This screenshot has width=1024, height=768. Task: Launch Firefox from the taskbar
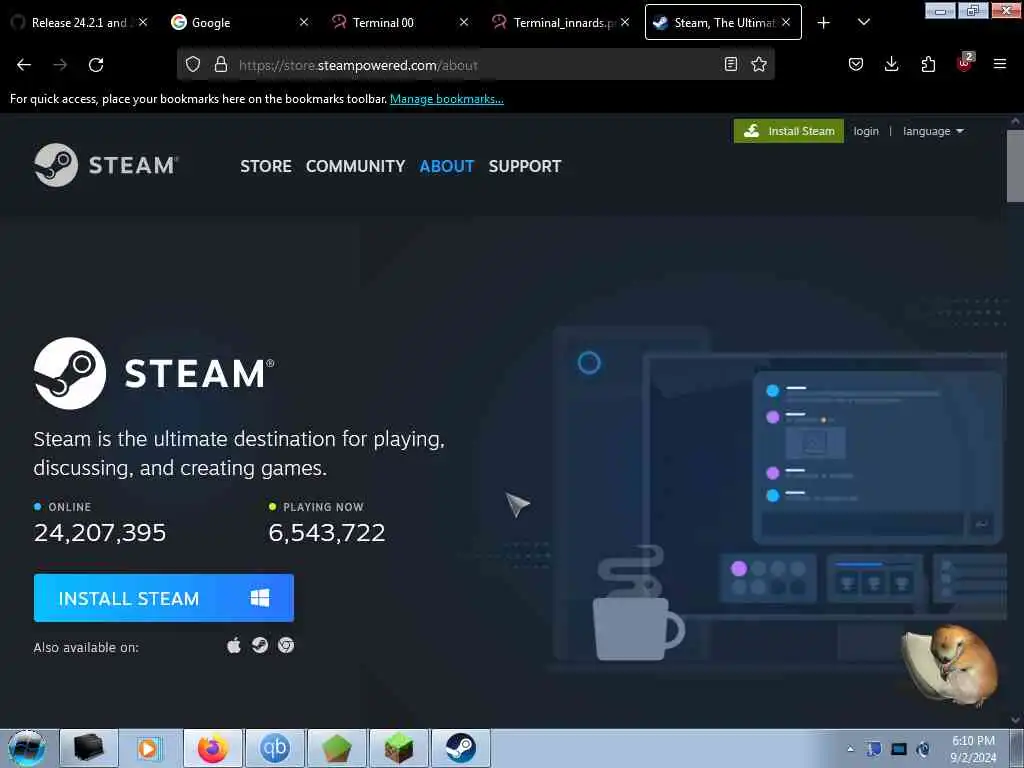(213, 748)
